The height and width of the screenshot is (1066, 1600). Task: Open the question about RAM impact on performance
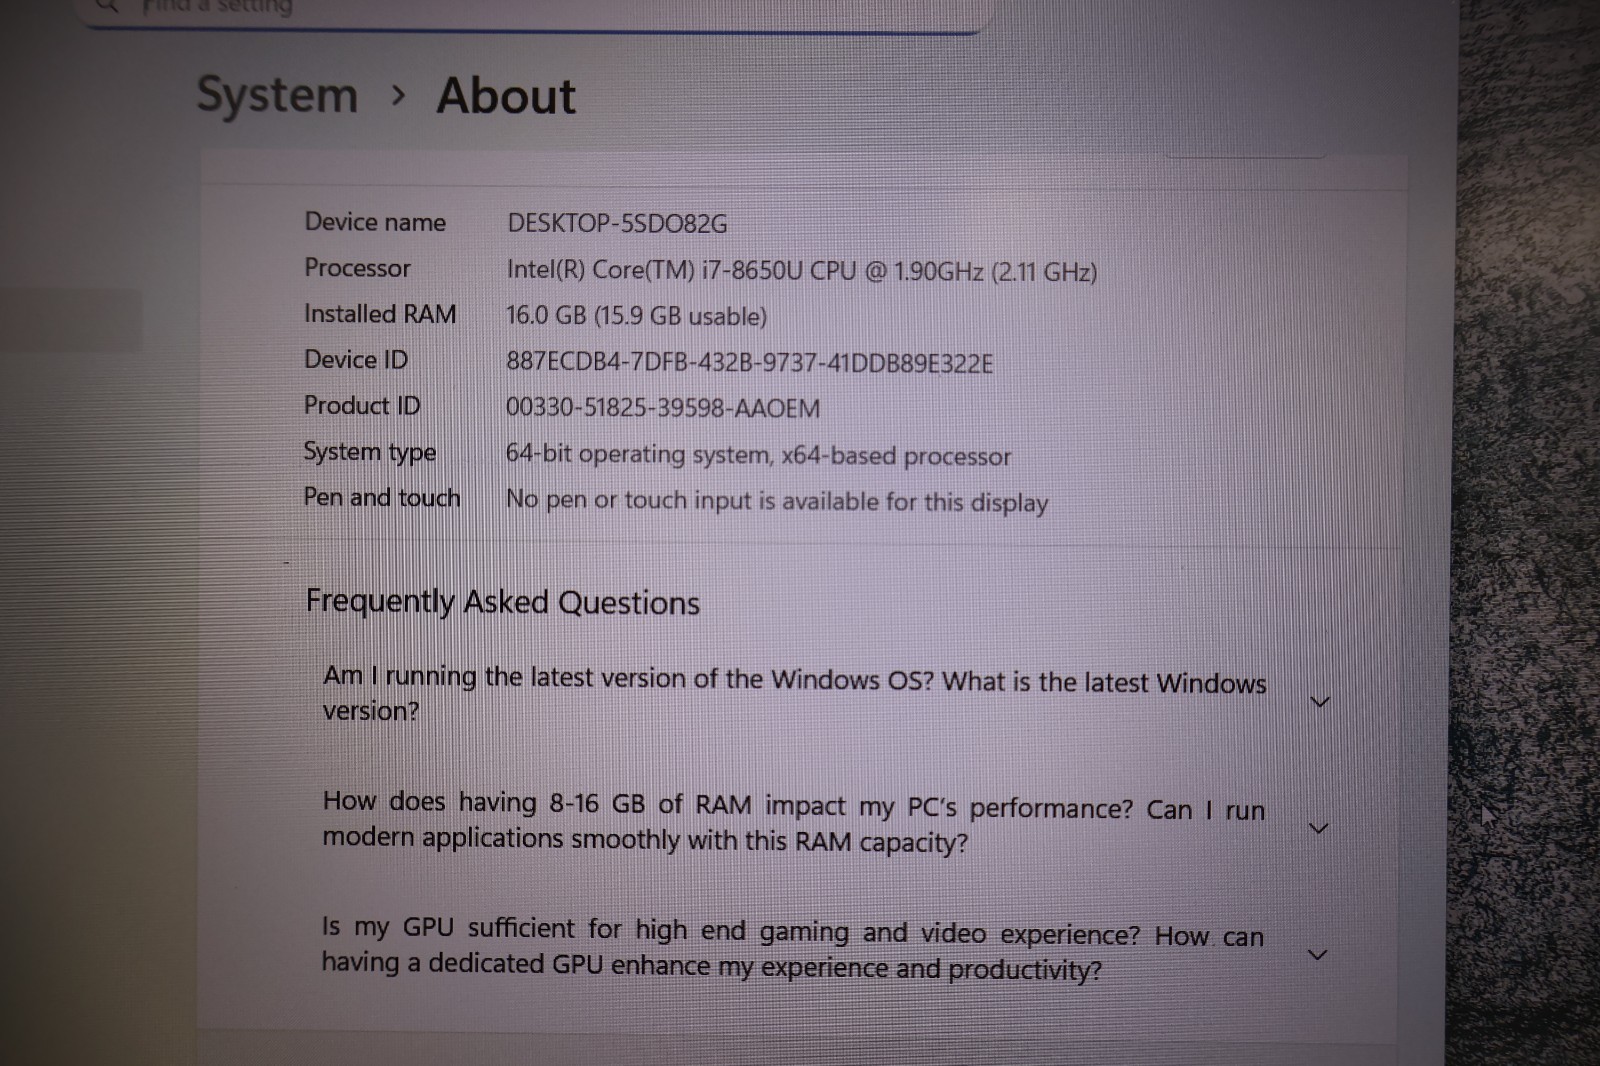(x=793, y=822)
